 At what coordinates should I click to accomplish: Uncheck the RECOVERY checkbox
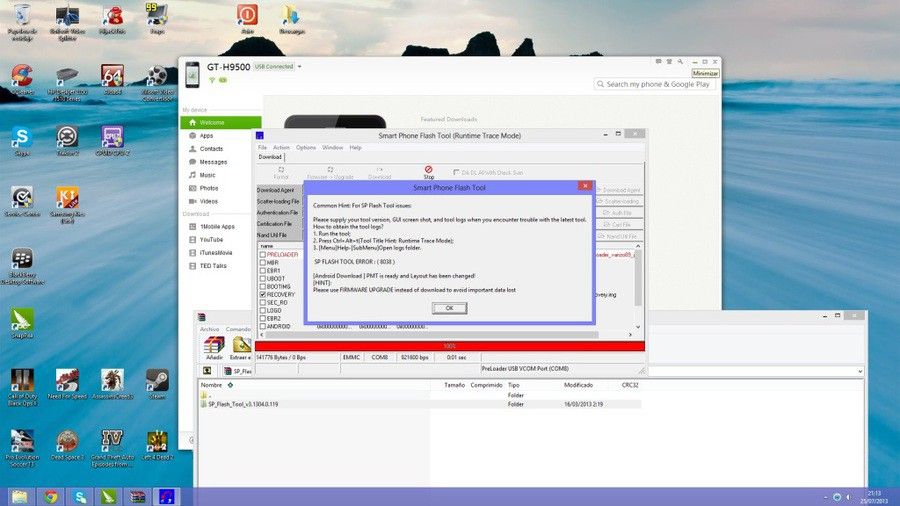coord(262,294)
